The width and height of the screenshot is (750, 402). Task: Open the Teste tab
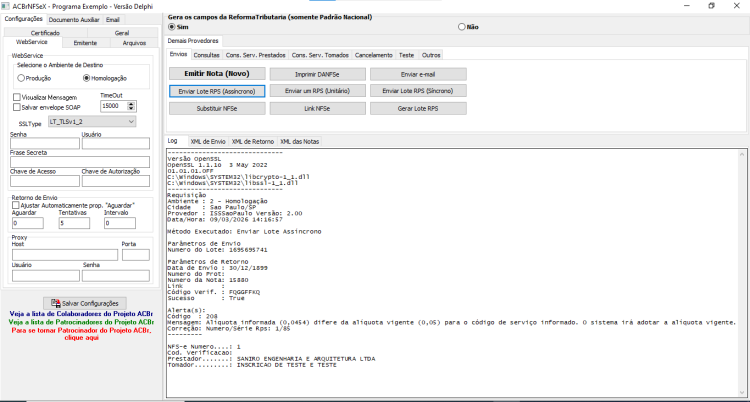(407, 55)
